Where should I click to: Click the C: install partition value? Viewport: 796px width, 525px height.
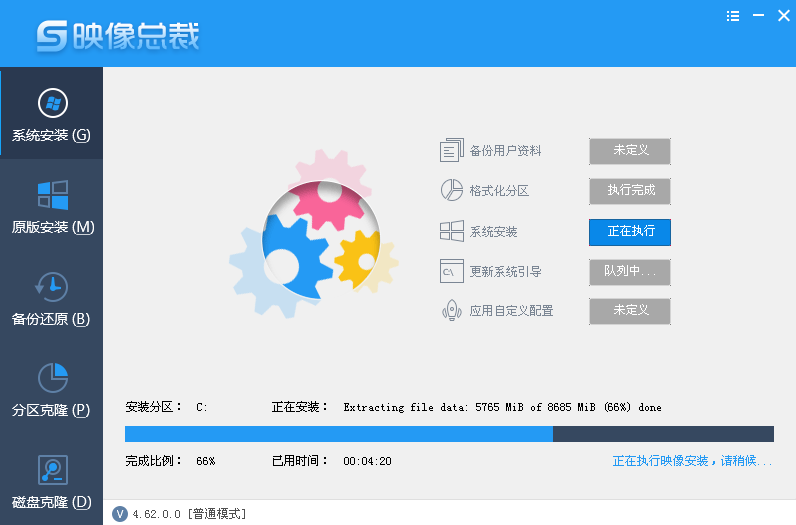[202, 407]
